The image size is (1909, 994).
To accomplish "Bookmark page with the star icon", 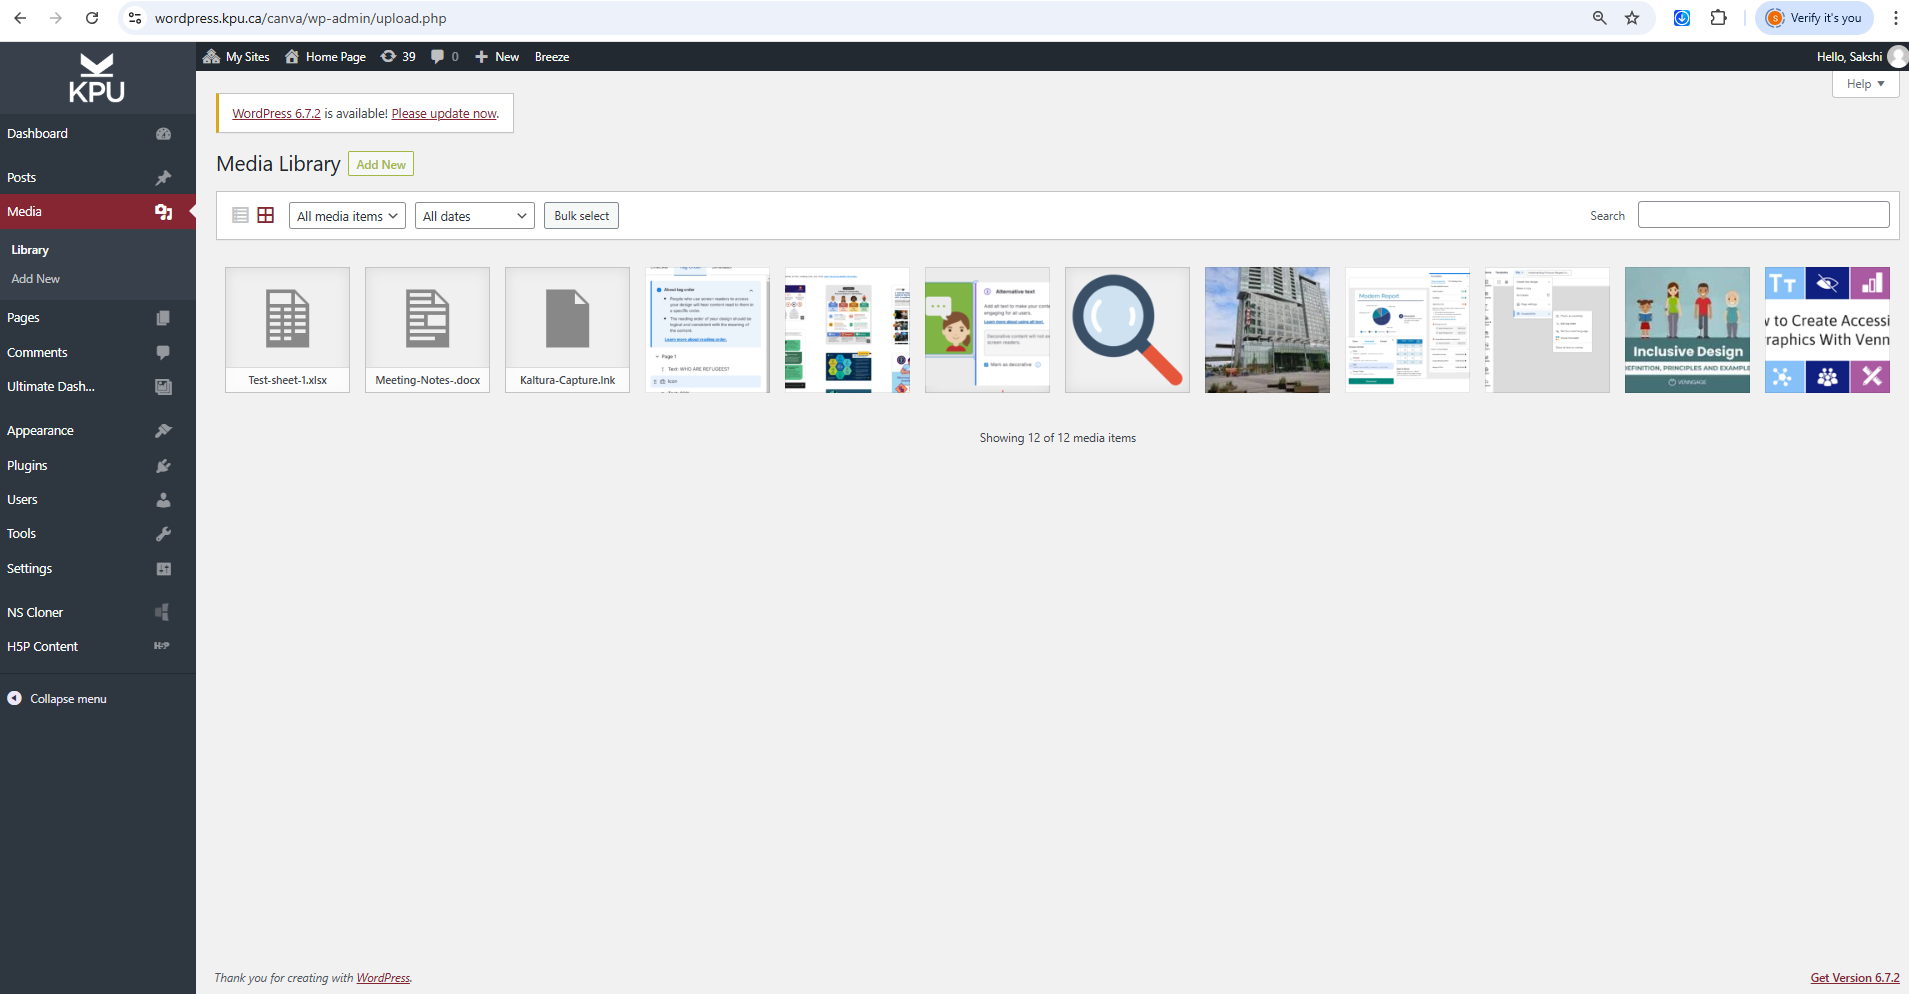I will click(x=1632, y=18).
